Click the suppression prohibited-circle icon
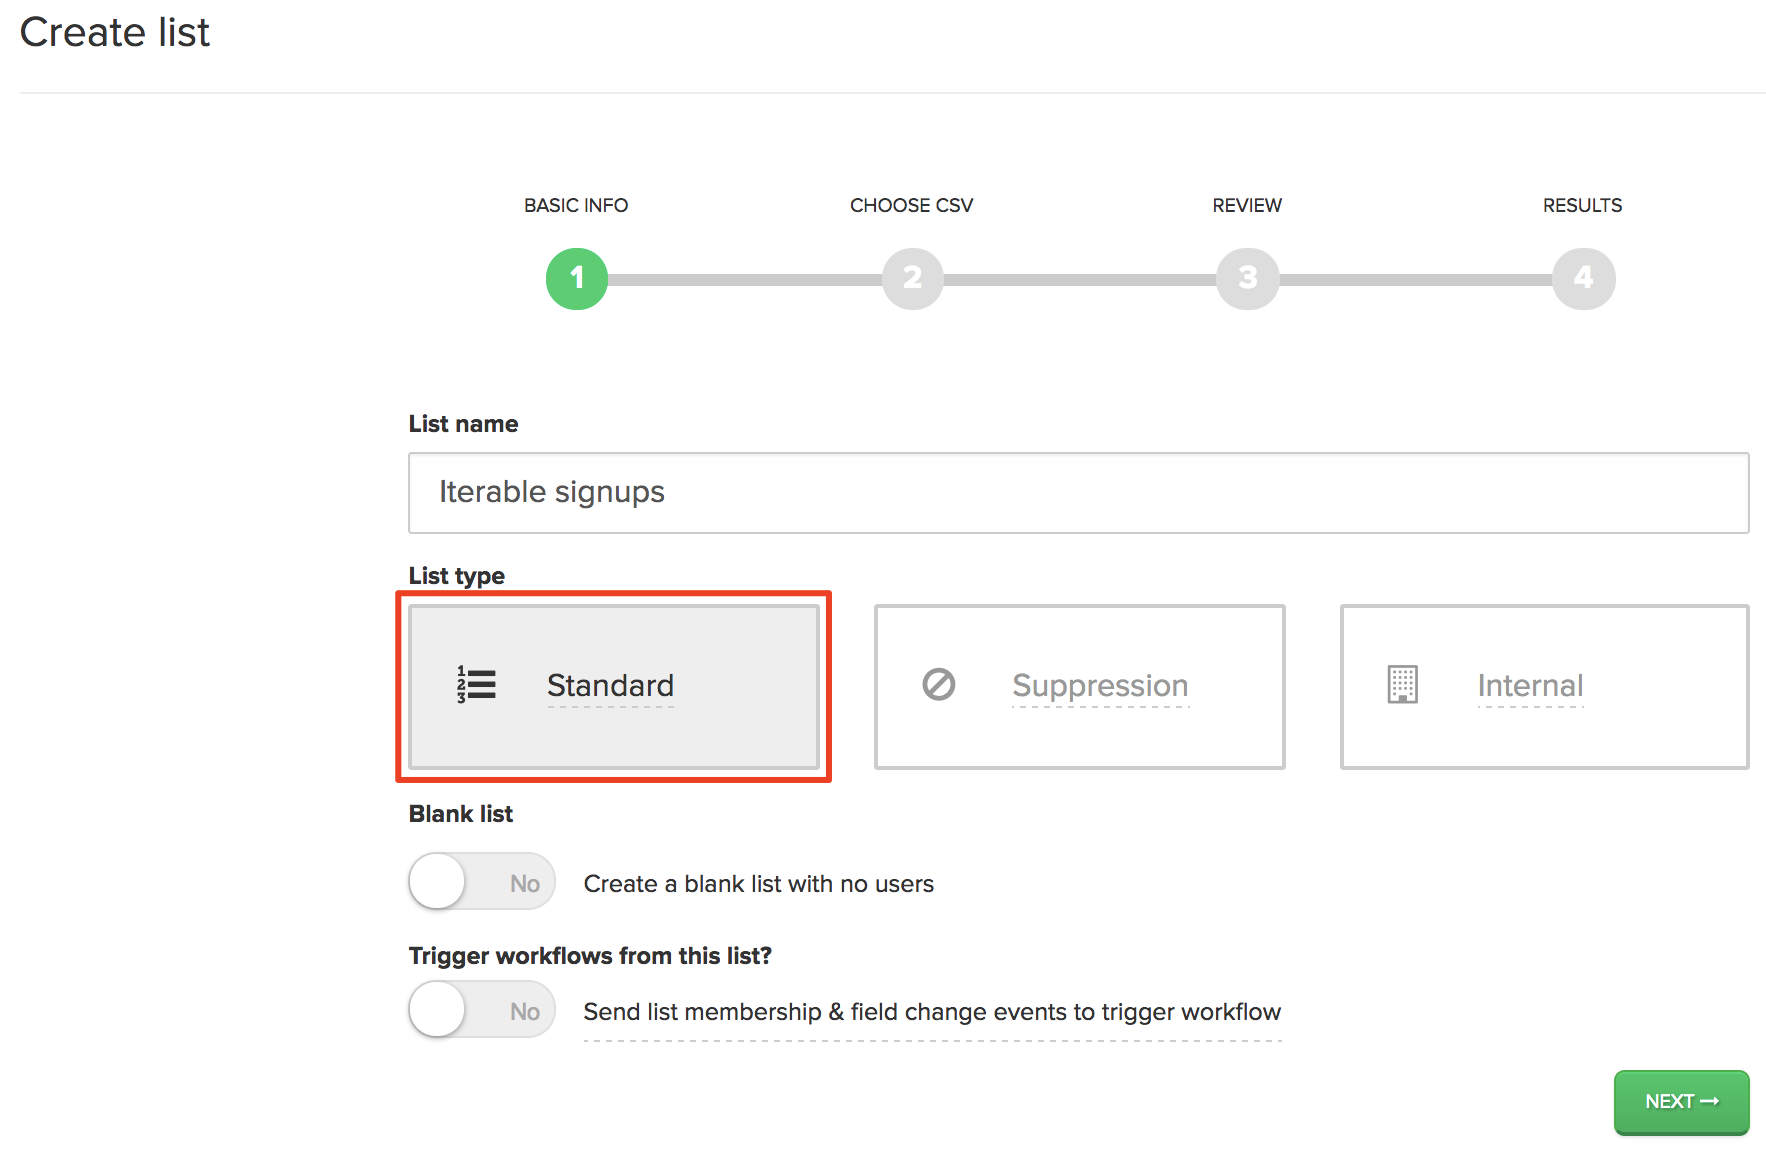Screen dimensions: 1766x1152 tap(938, 684)
